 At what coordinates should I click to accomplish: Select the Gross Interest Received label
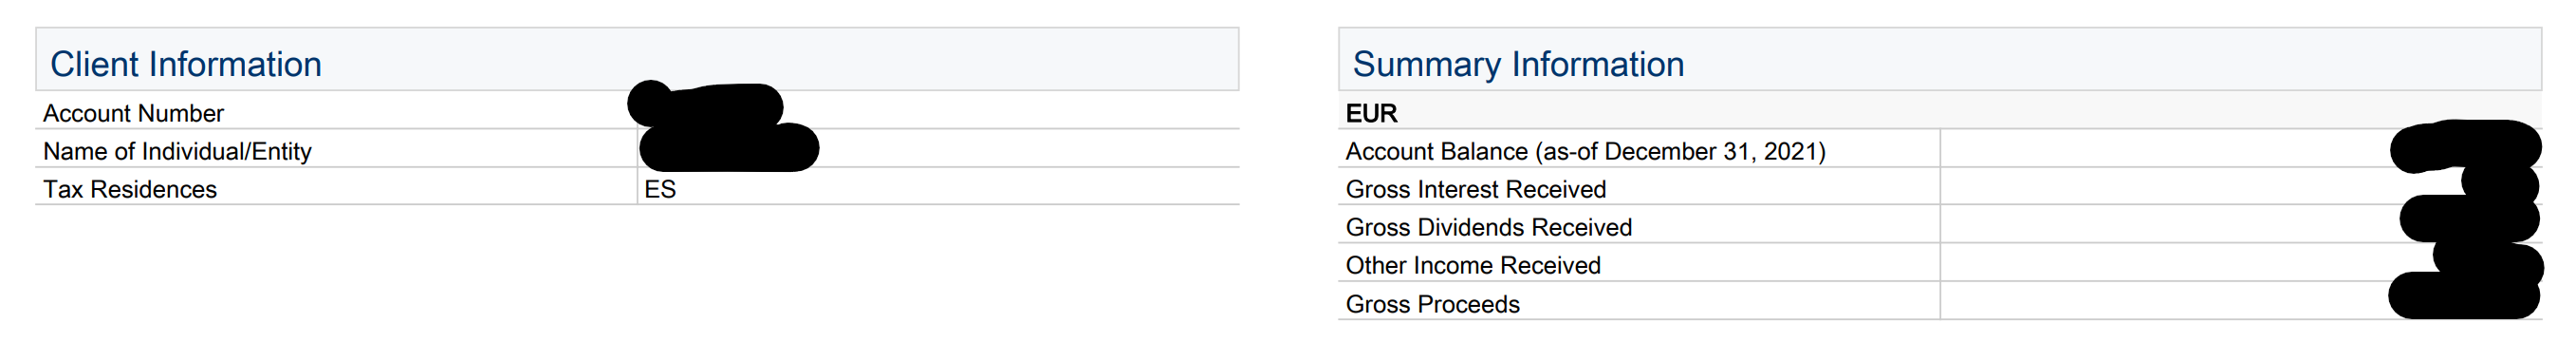(x=1475, y=189)
